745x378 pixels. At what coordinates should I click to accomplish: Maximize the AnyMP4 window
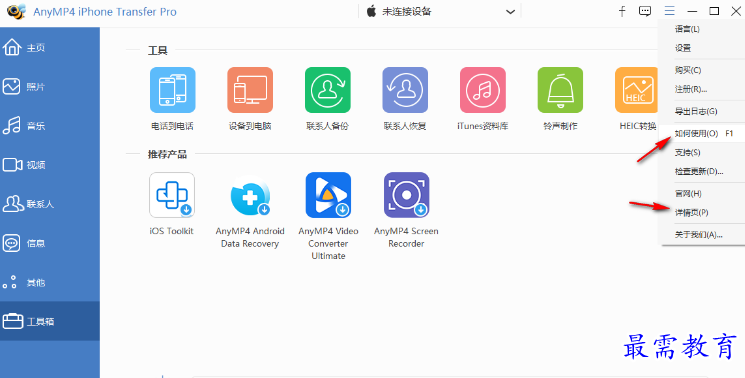click(714, 11)
